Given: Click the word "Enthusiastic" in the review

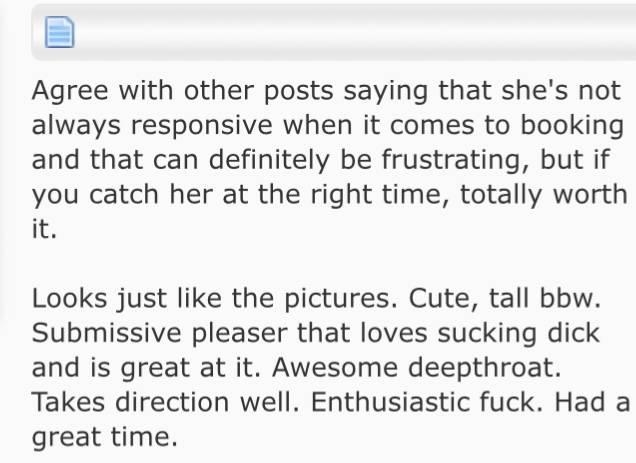Looking at the screenshot, I should point(373,402).
